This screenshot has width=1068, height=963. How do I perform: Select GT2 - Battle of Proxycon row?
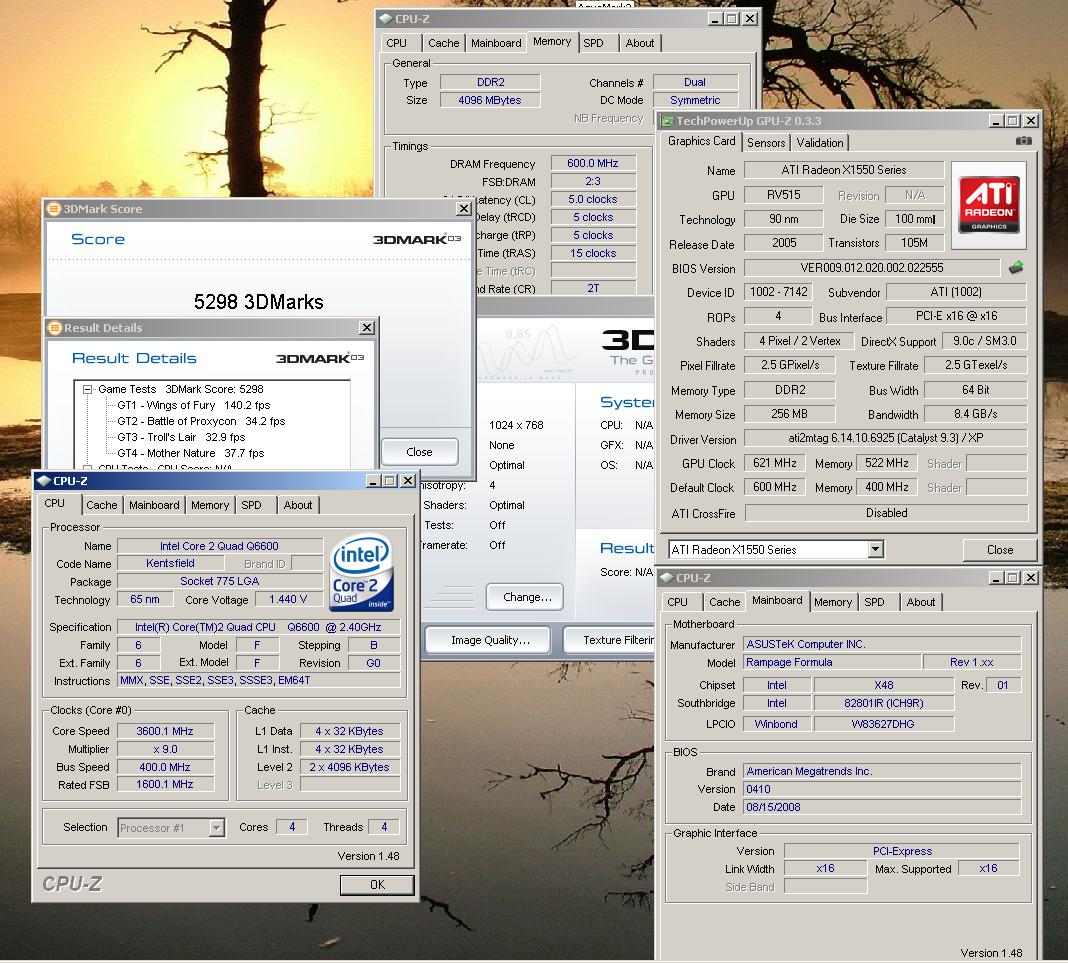tap(201, 421)
